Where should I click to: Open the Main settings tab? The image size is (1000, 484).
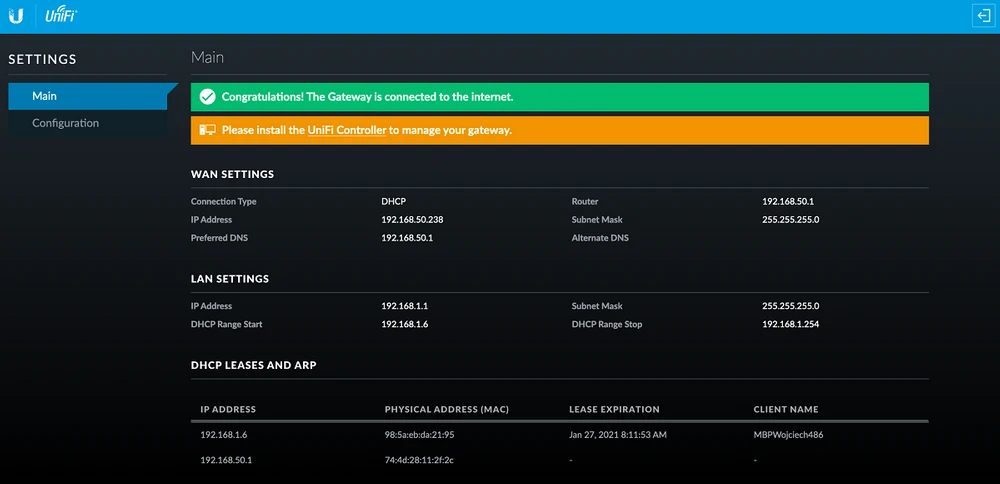tap(44, 96)
